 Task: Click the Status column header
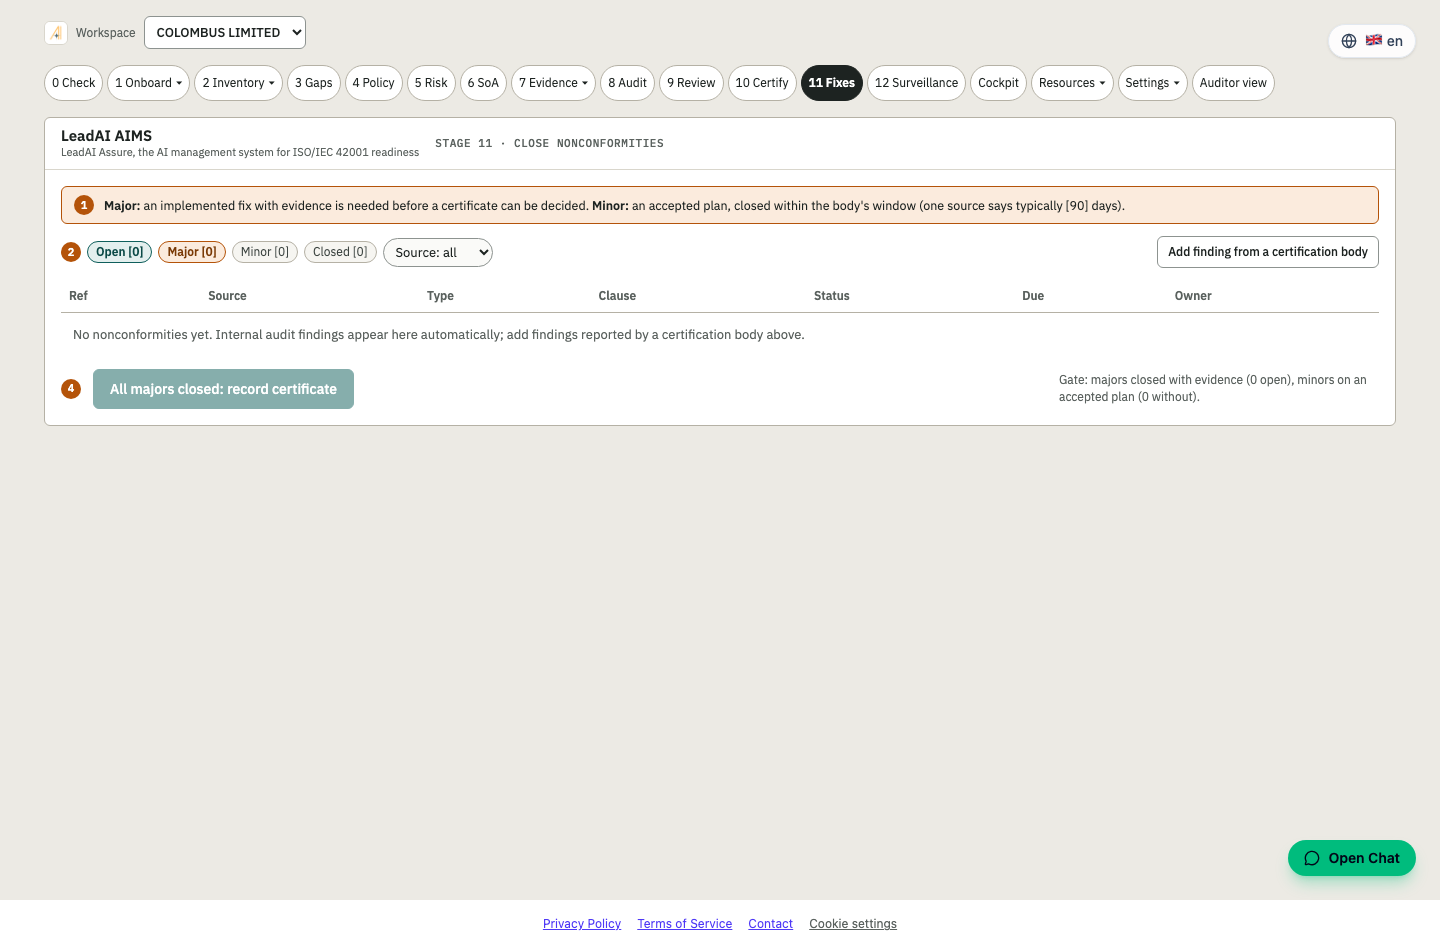(x=832, y=296)
